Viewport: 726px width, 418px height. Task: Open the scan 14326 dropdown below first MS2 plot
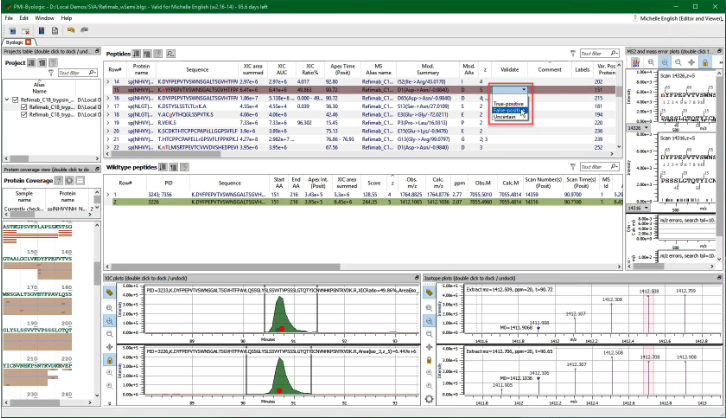tap(638, 128)
